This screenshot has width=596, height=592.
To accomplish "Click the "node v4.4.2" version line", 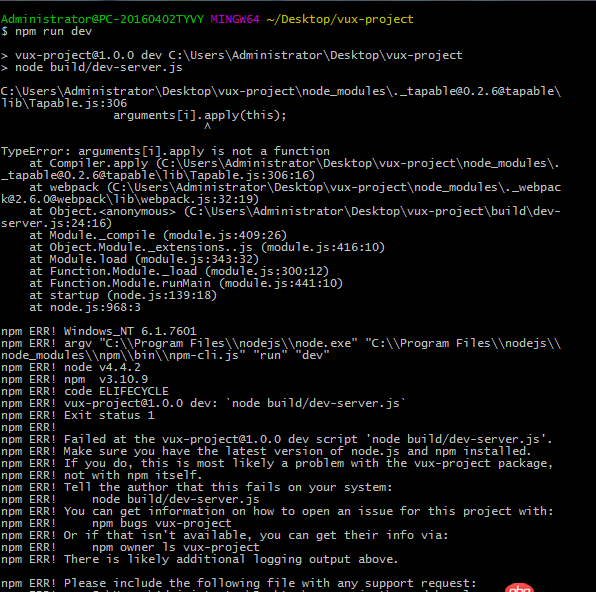I will pos(71,367).
